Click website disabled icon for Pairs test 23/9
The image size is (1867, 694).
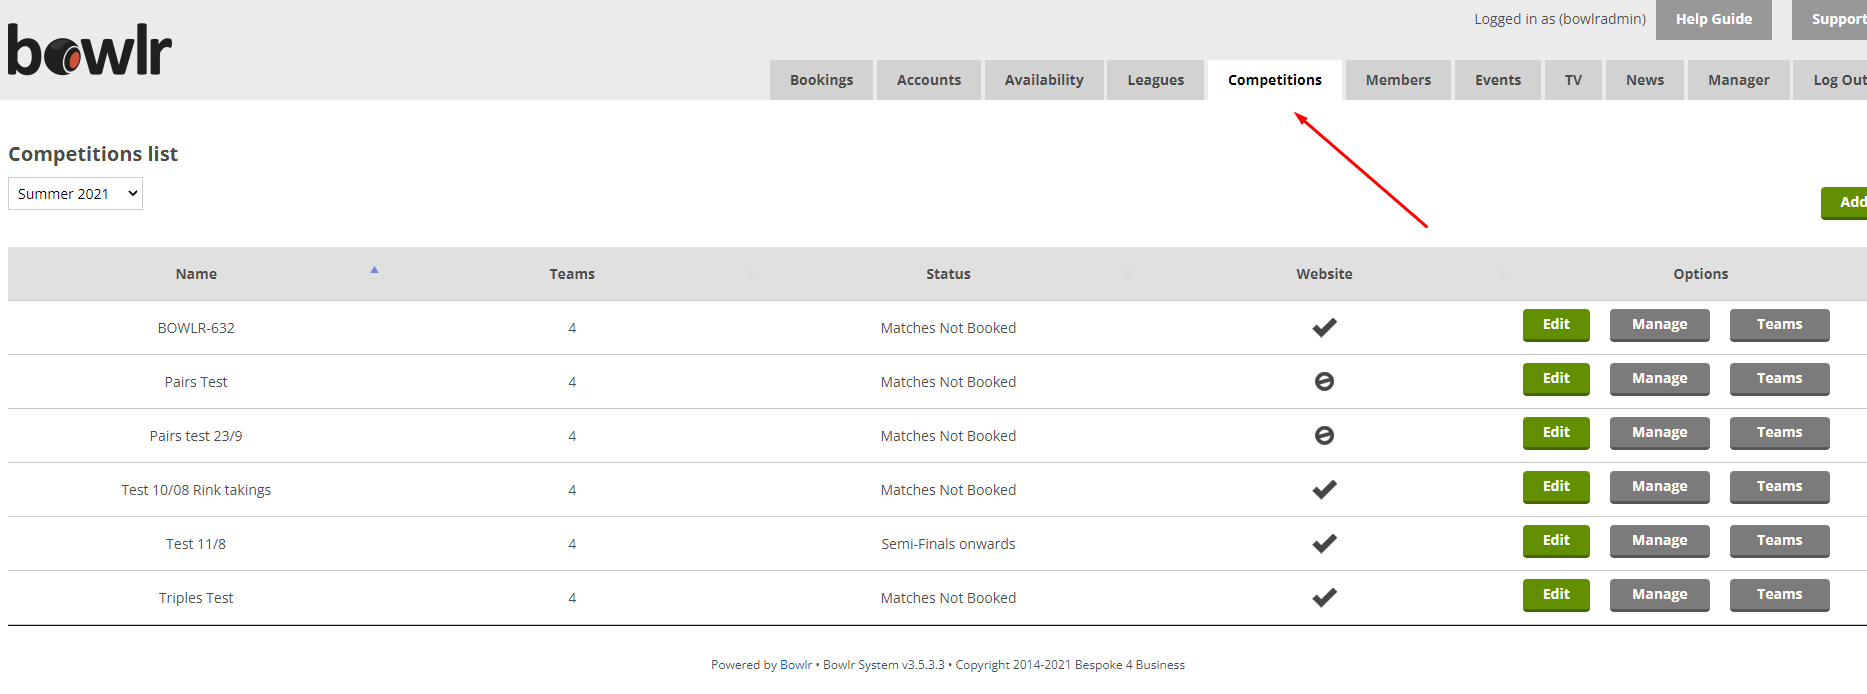coord(1324,436)
